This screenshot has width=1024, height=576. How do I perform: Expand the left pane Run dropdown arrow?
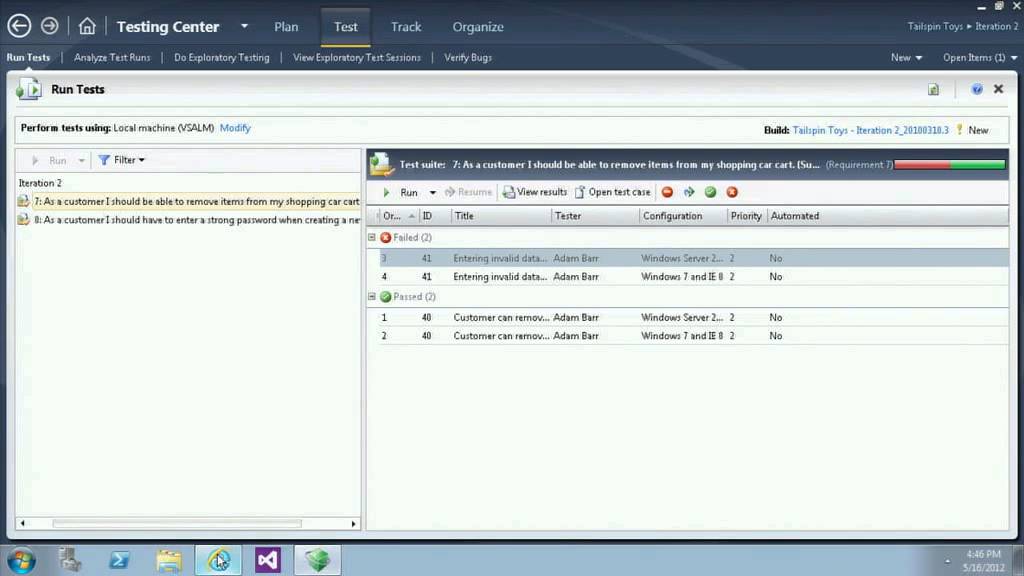pos(82,160)
